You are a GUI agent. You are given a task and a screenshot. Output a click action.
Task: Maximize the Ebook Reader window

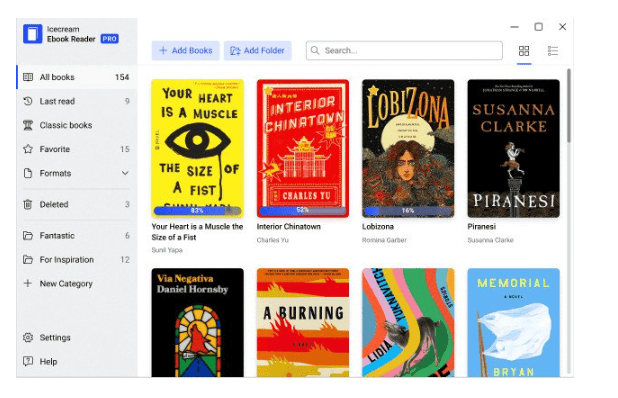click(x=538, y=27)
